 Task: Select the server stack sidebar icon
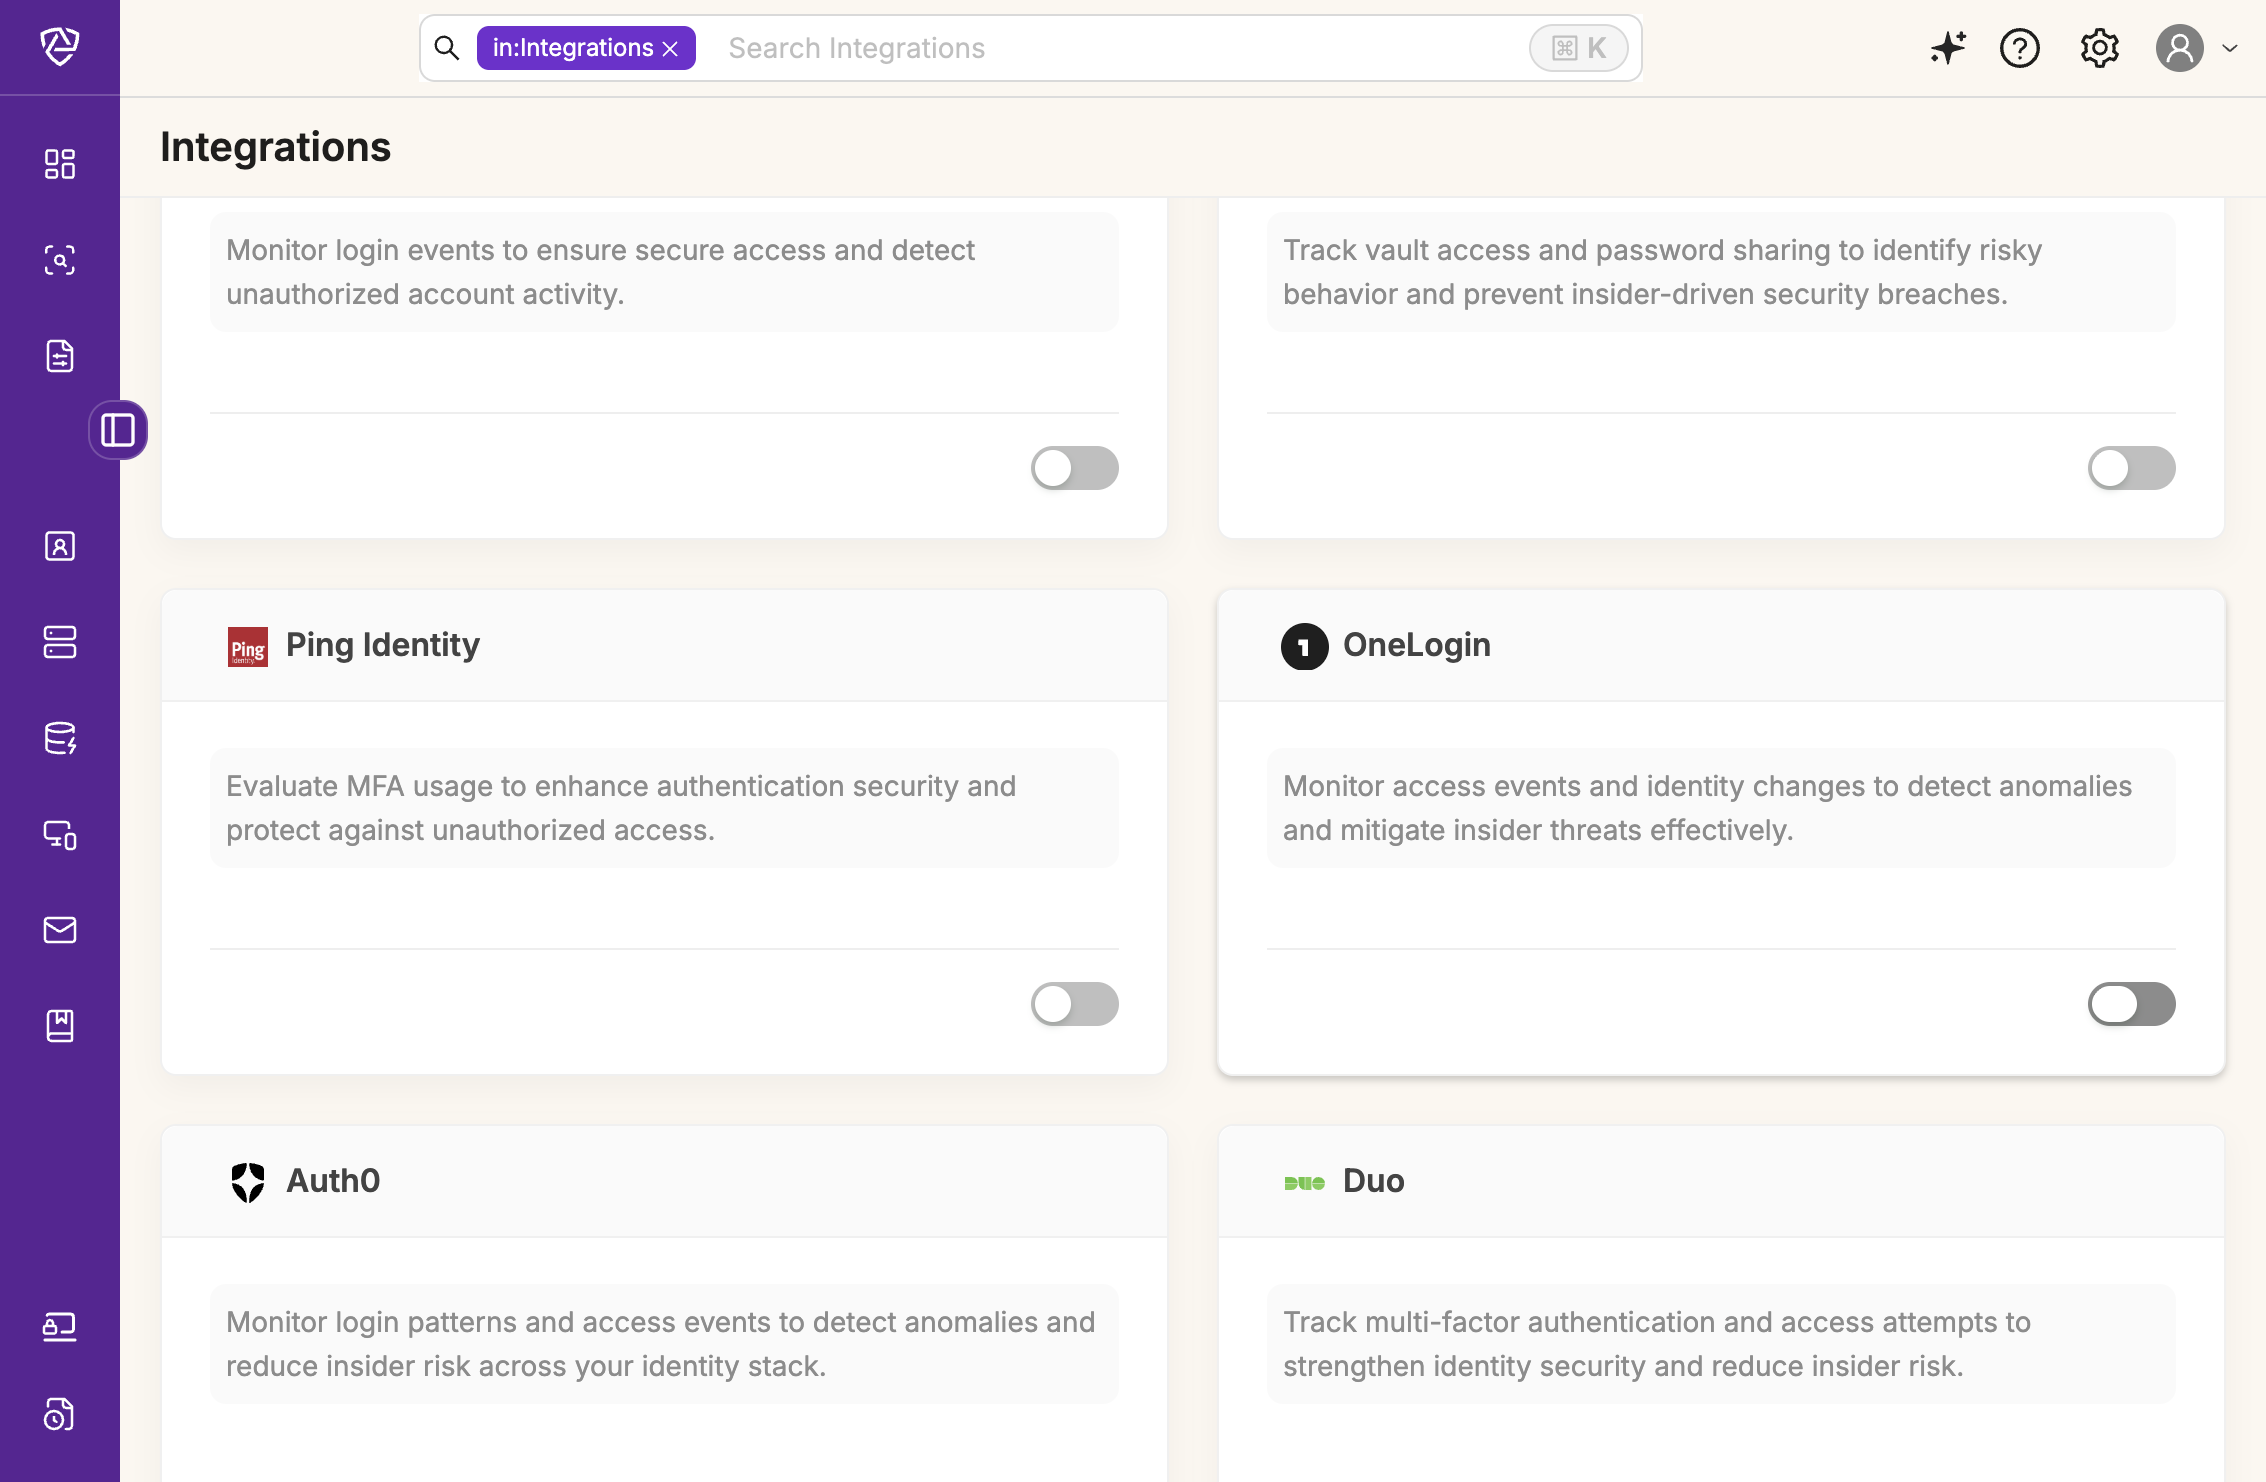pyautogui.click(x=60, y=642)
